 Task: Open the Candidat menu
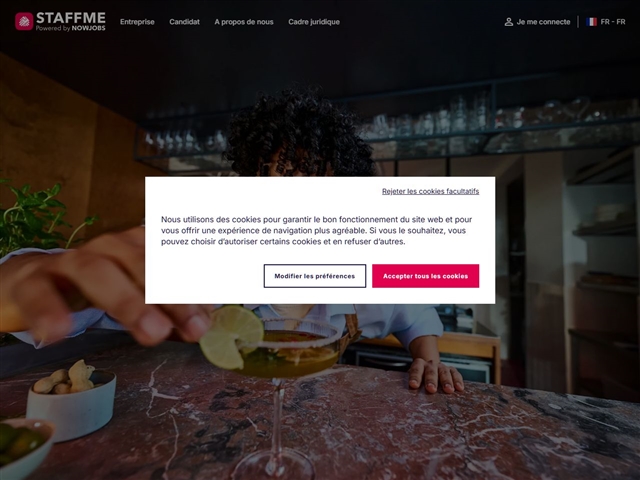coord(184,22)
